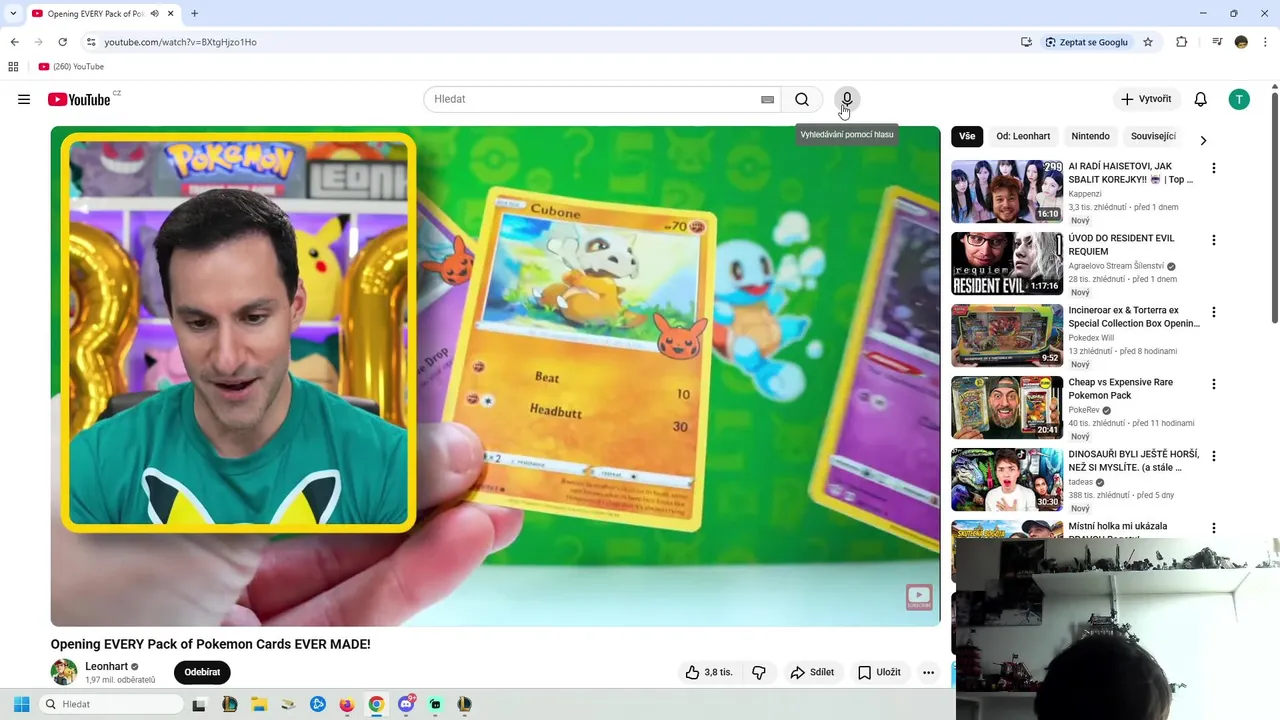Open Chrome extensions puzzle icon
Viewport: 1280px width, 720px height.
[1182, 42]
